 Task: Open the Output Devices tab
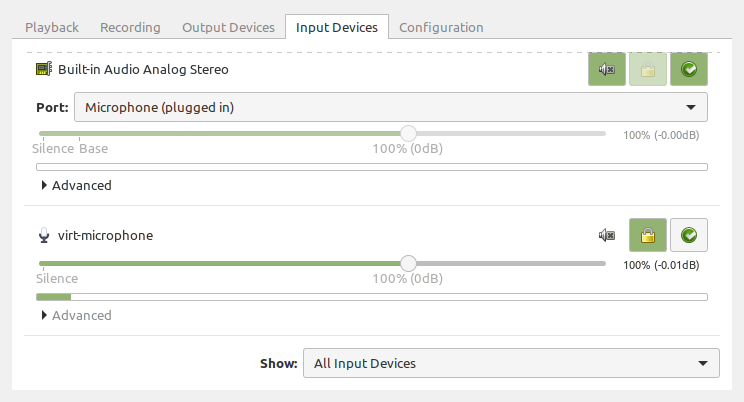228,27
